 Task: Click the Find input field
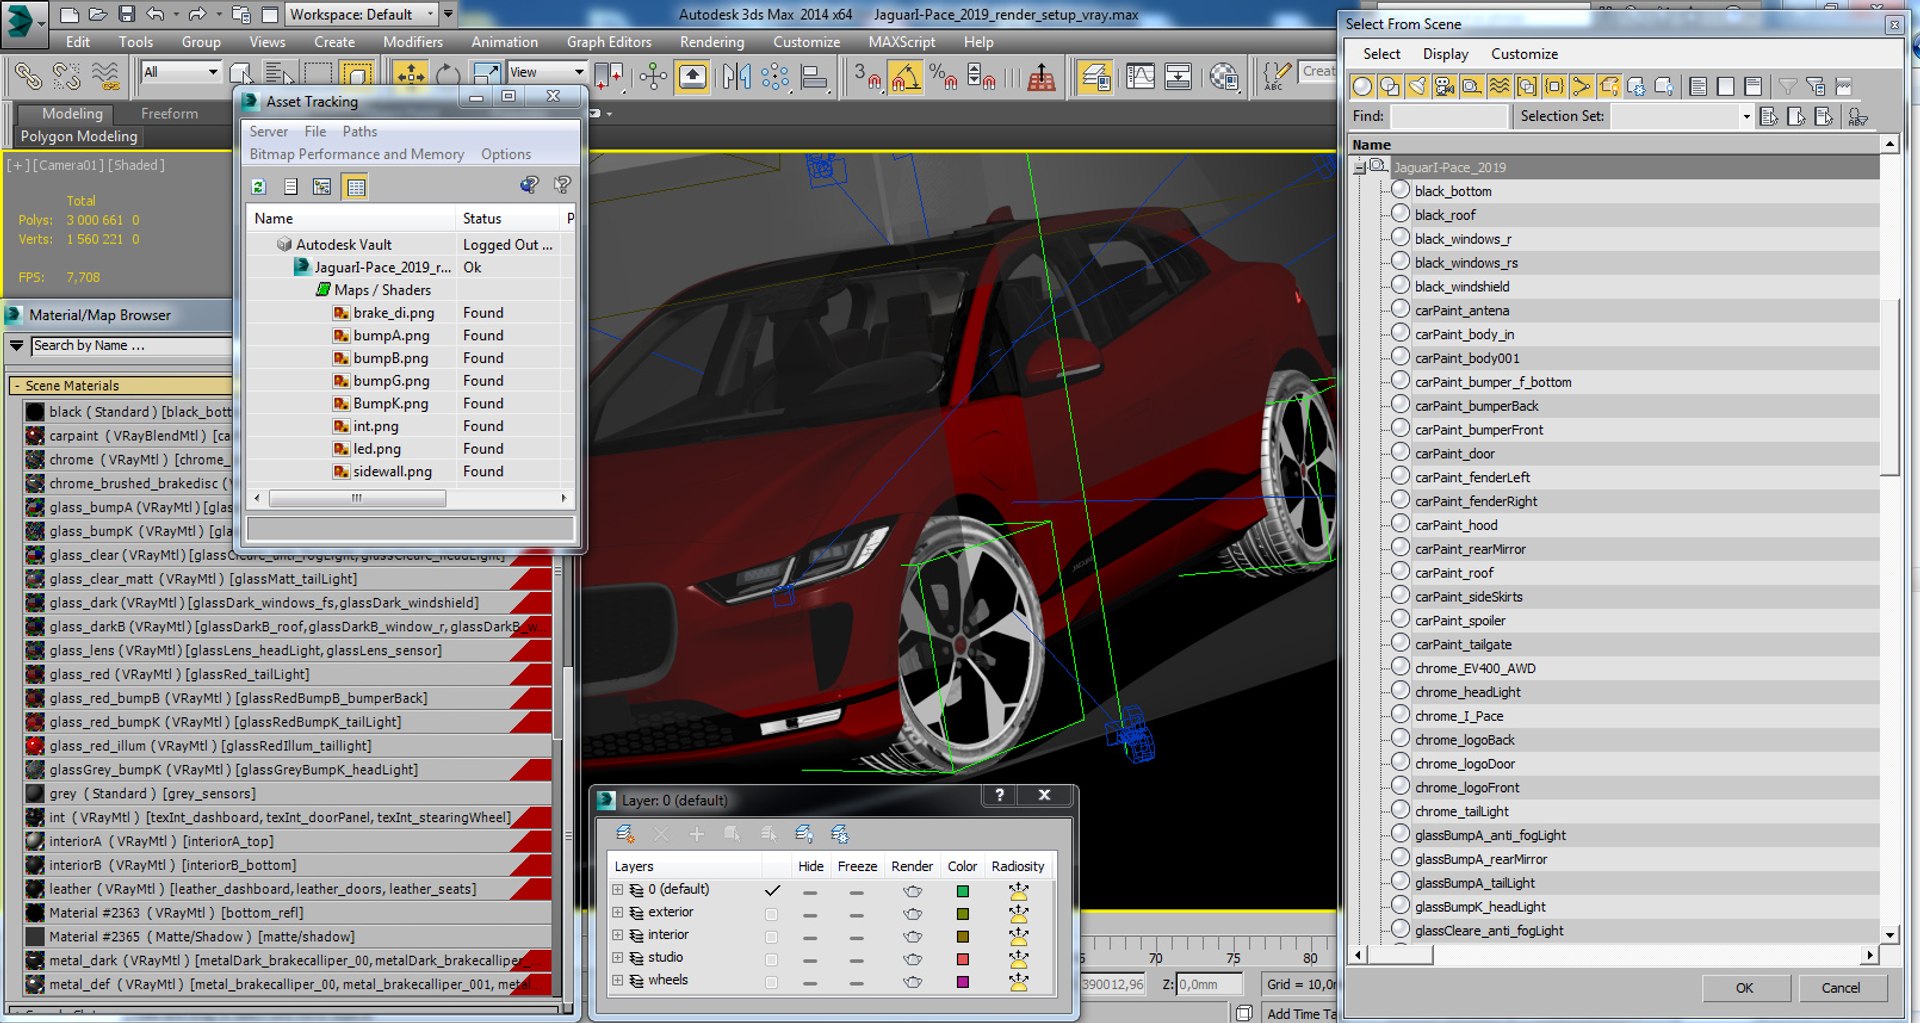tap(1448, 117)
